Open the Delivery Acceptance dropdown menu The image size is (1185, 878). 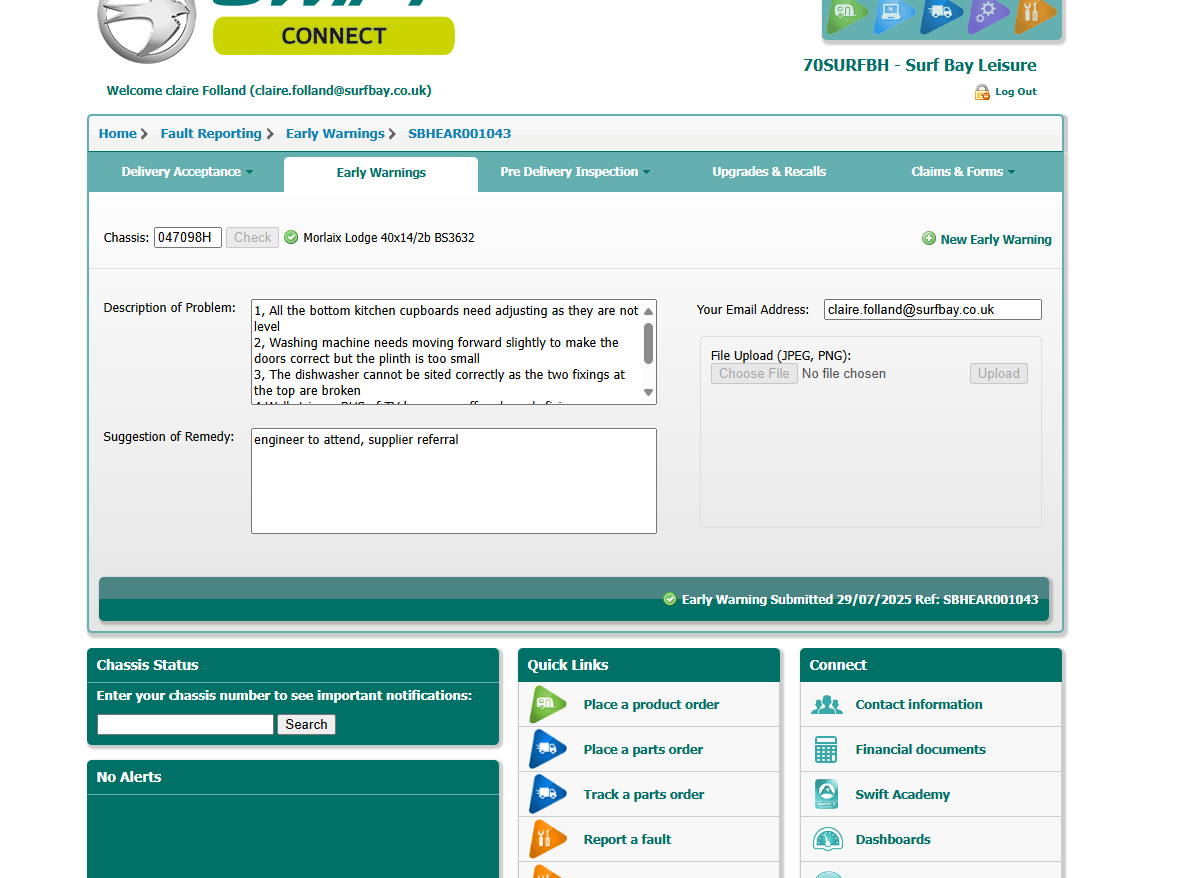tap(187, 172)
